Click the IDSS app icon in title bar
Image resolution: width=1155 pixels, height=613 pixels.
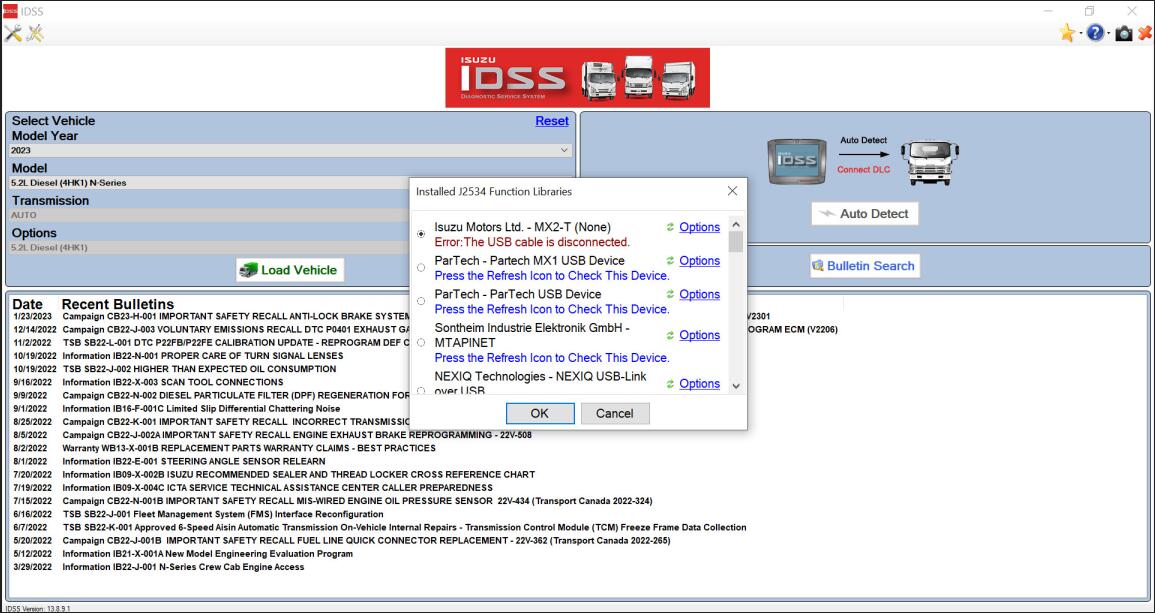[x=10, y=11]
